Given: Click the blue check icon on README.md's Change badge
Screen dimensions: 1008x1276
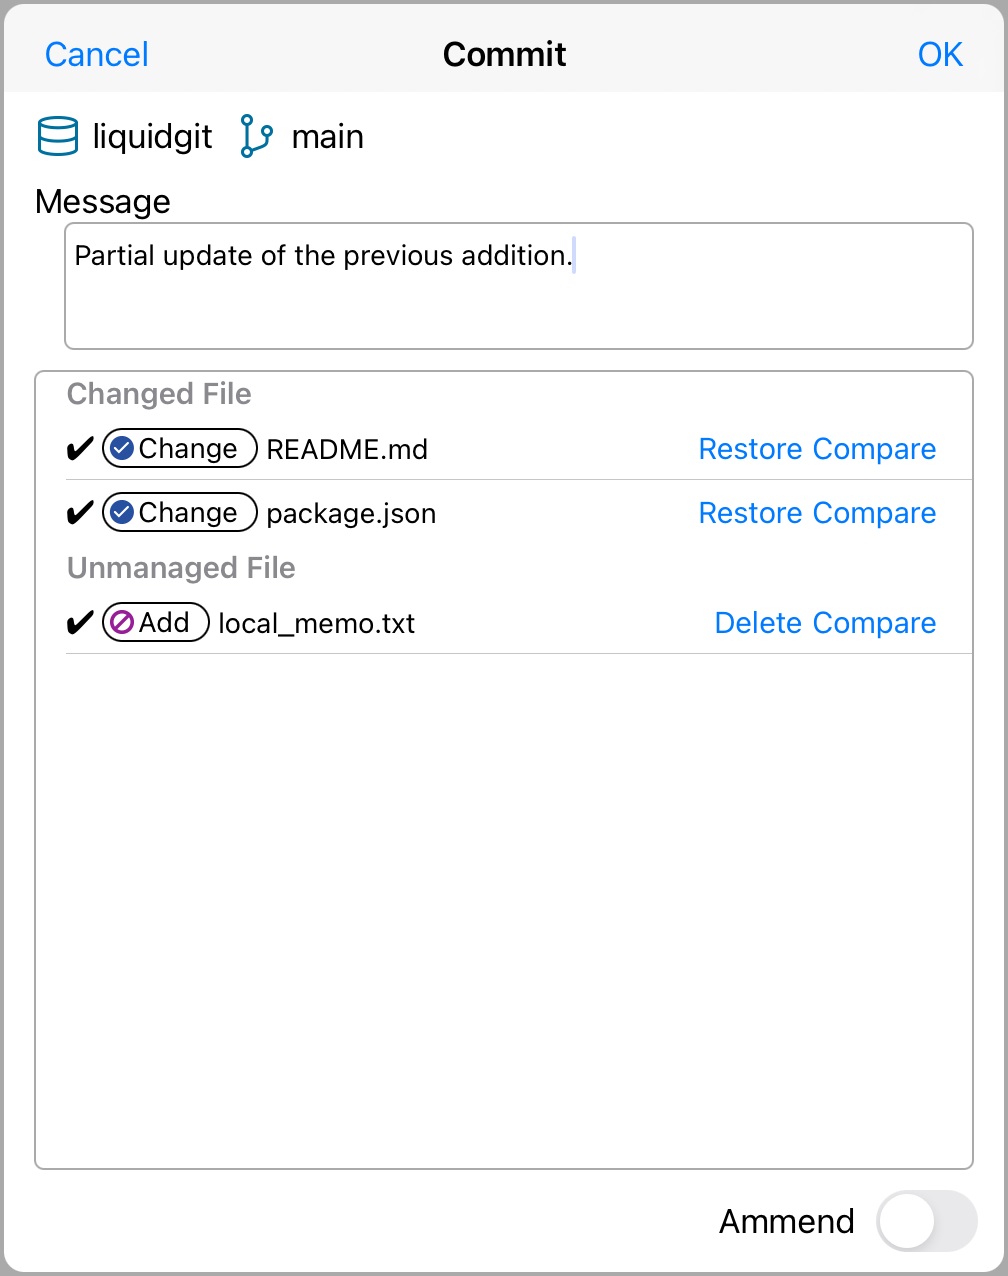Looking at the screenshot, I should pyautogui.click(x=122, y=450).
